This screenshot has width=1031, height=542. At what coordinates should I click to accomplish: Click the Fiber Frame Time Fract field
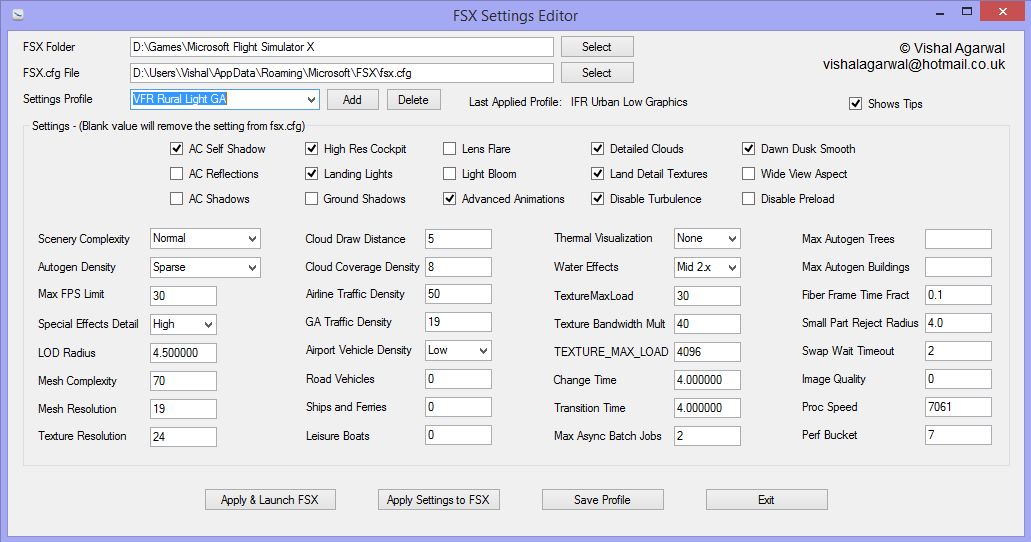pos(958,295)
